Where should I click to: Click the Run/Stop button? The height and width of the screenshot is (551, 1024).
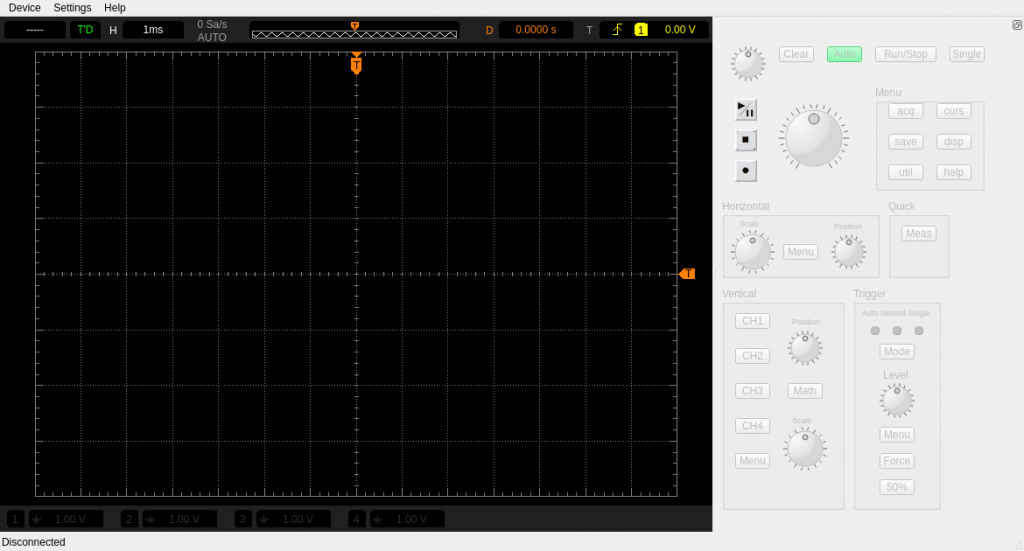pos(906,54)
